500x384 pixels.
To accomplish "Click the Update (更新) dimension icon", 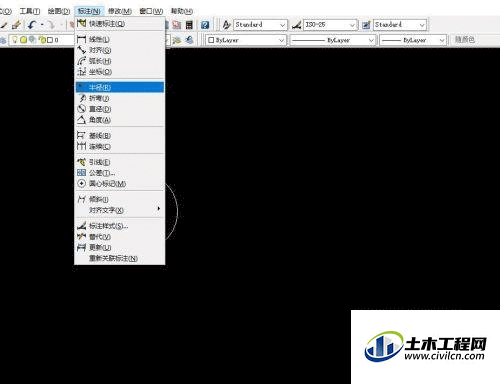I will (81, 247).
